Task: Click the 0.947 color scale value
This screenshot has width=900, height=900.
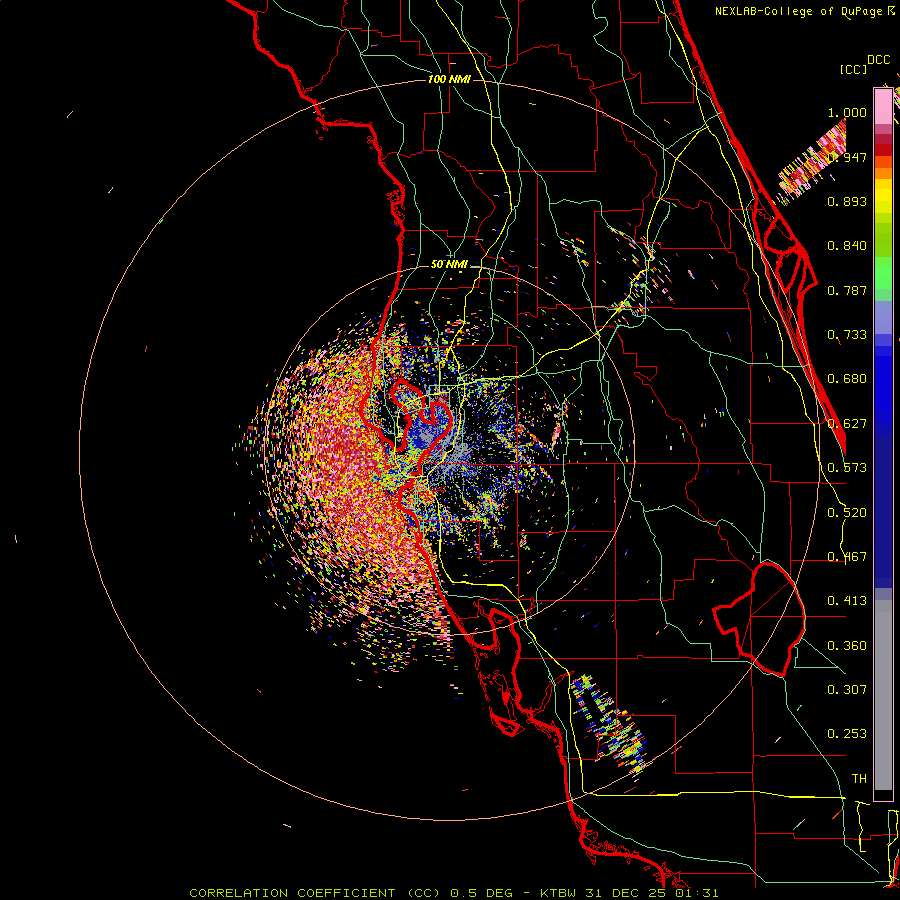Action: 847,157
